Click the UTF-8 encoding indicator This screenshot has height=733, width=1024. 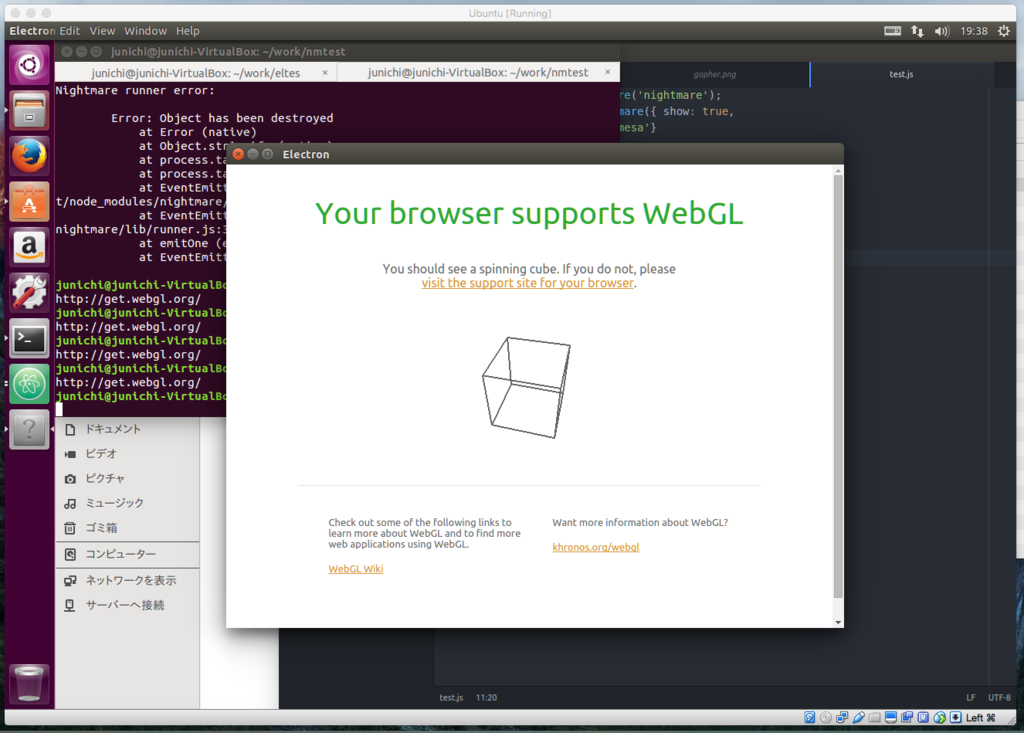pos(999,698)
